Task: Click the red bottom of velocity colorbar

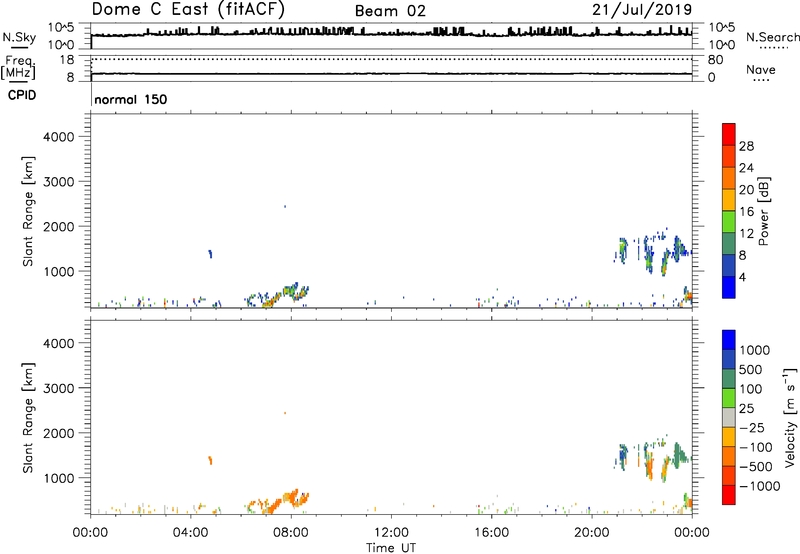Action: (x=729, y=495)
